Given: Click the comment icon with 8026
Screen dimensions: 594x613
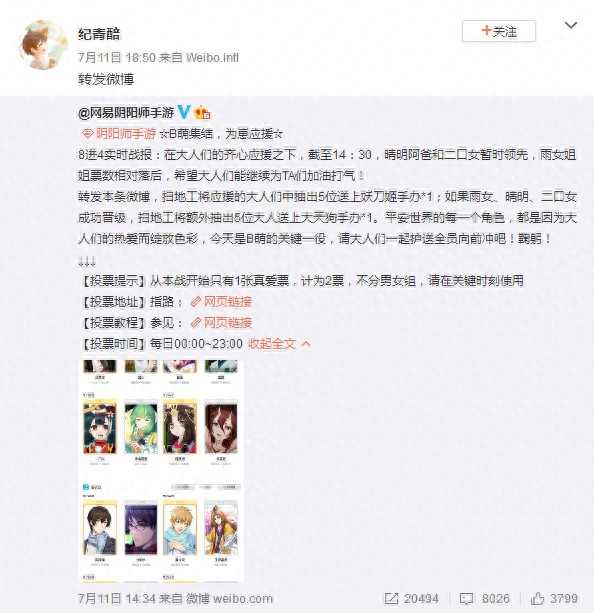Looking at the screenshot, I should coord(485,599).
